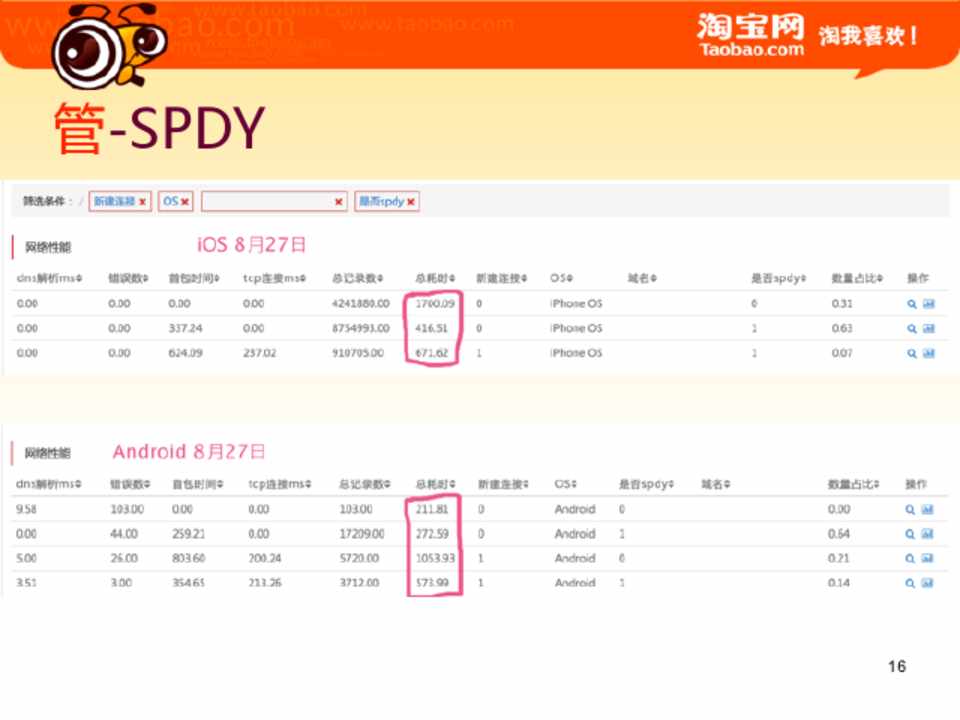Clear the empty filter tag with the red X
This screenshot has width=960, height=720.
click(x=339, y=202)
